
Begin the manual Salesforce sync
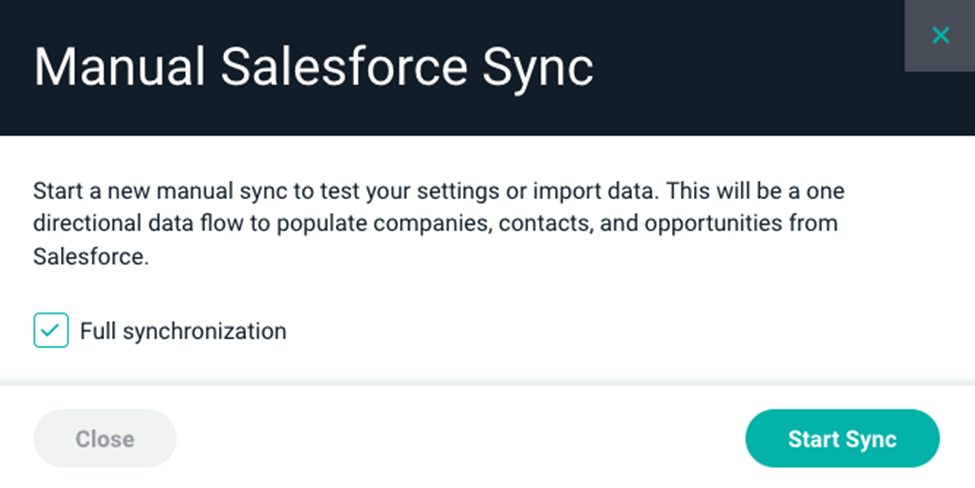842,438
